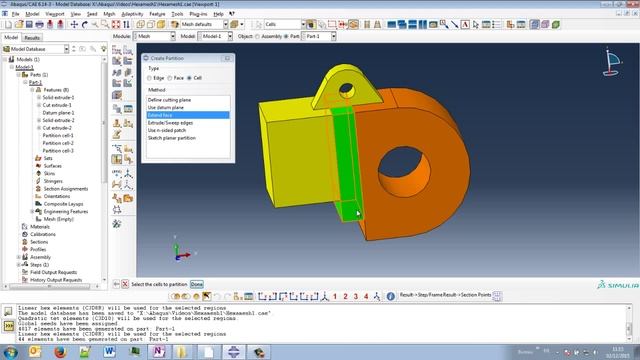Image resolution: width=640 pixels, height=360 pixels.
Task: Apply saved view 3
Action: (356, 296)
